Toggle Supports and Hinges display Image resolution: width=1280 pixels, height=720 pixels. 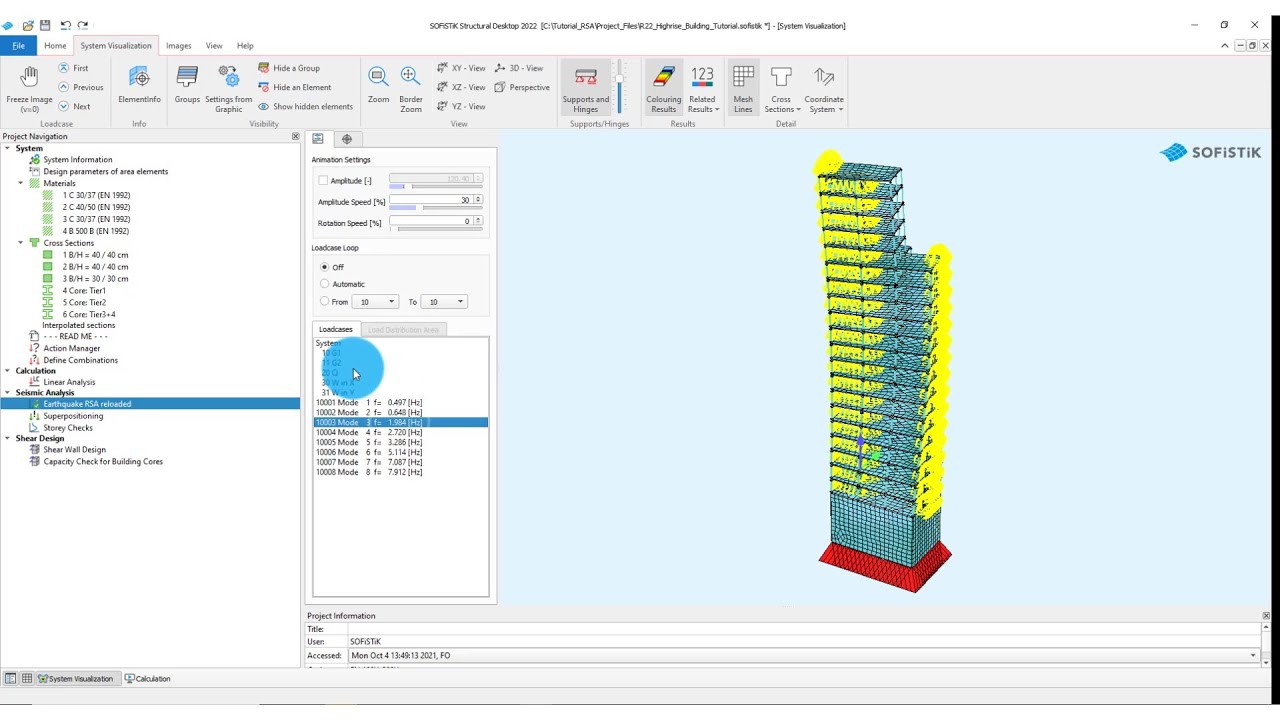tap(586, 88)
